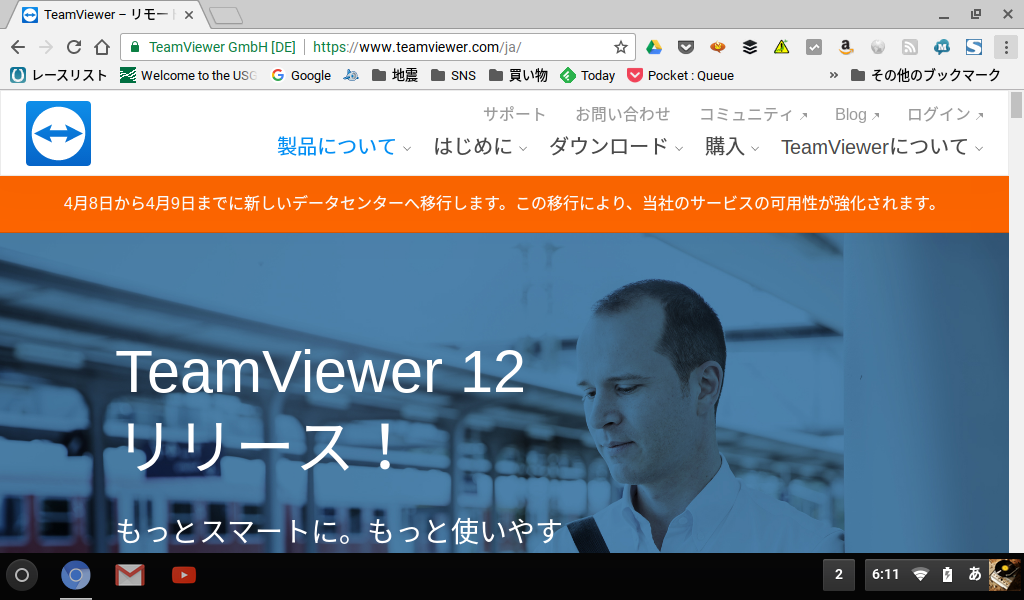
Task: Expand the はじめに menu
Action: point(480,146)
